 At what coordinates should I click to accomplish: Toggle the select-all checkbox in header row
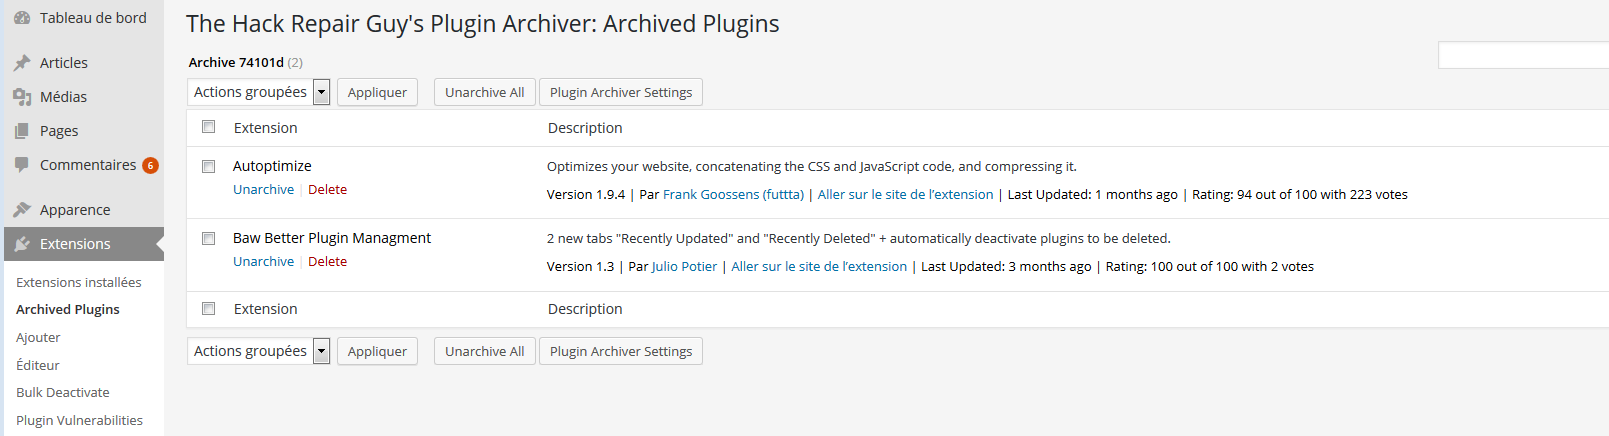point(208,127)
